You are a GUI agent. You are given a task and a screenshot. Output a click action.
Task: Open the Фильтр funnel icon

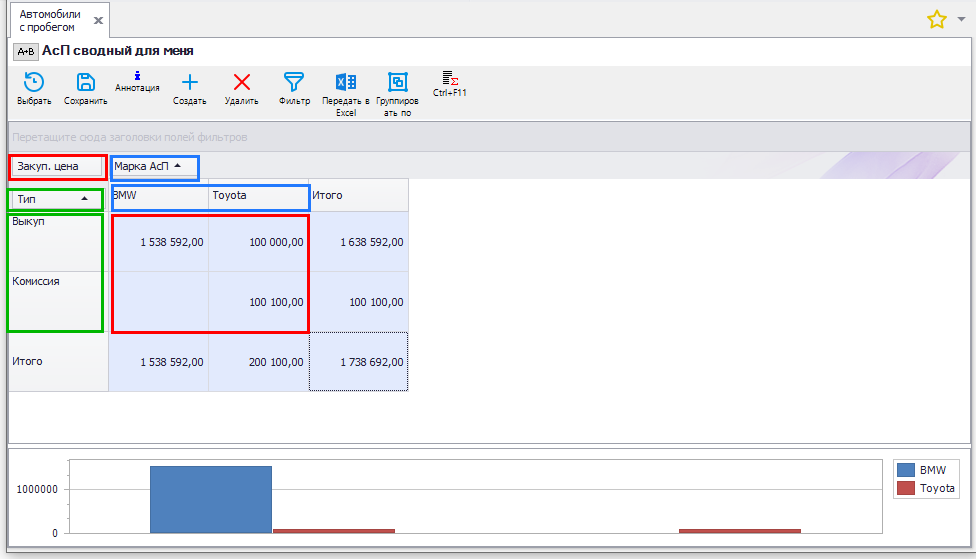294,83
